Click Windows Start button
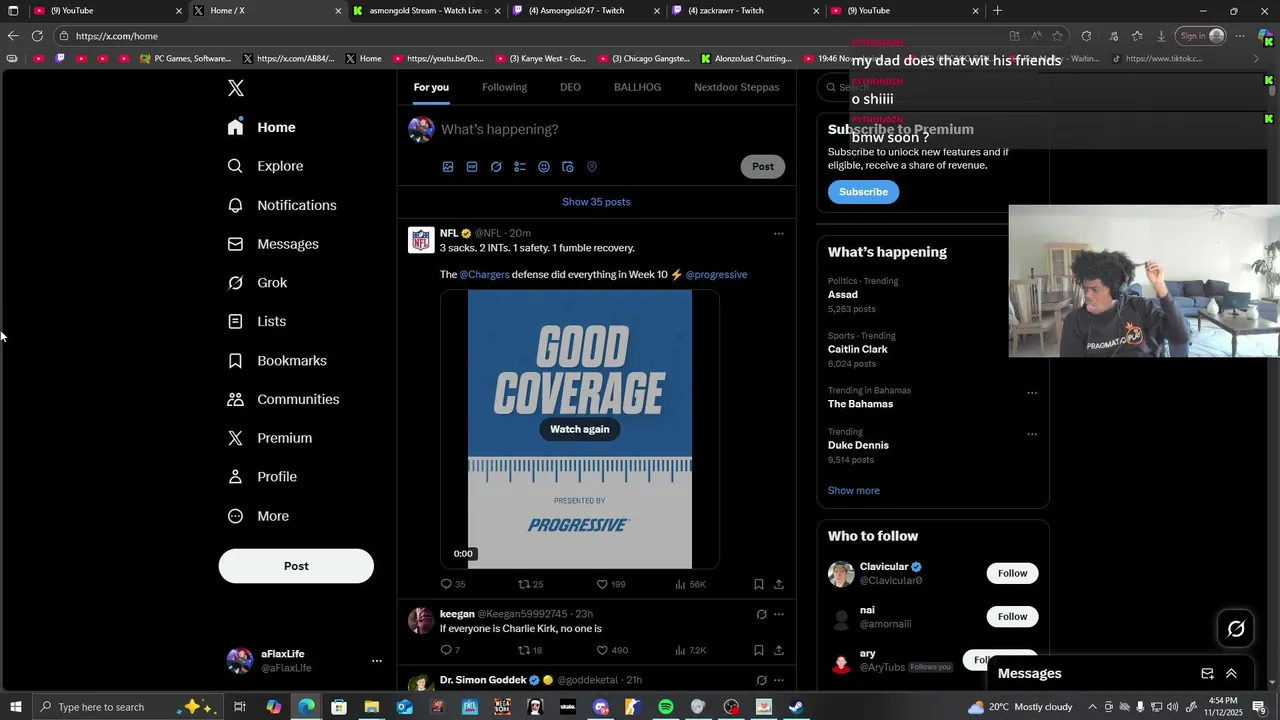The height and width of the screenshot is (720, 1280). 15,707
